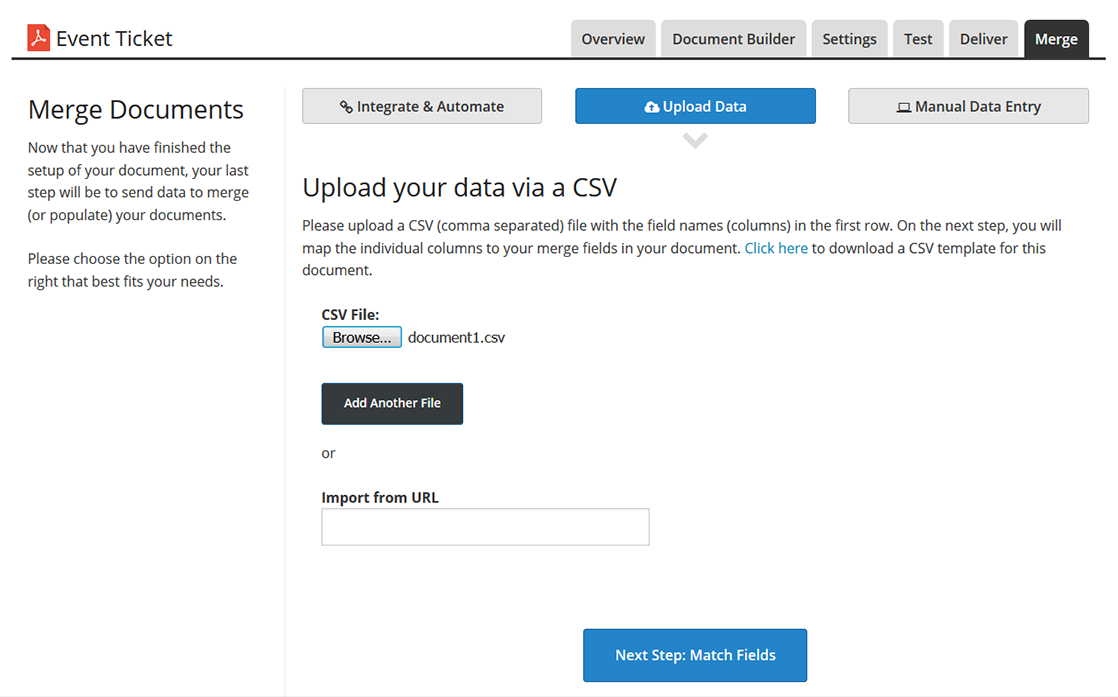Image resolution: width=1118 pixels, height=697 pixels.
Task: Switch to the Document Builder tab
Action: pos(733,39)
